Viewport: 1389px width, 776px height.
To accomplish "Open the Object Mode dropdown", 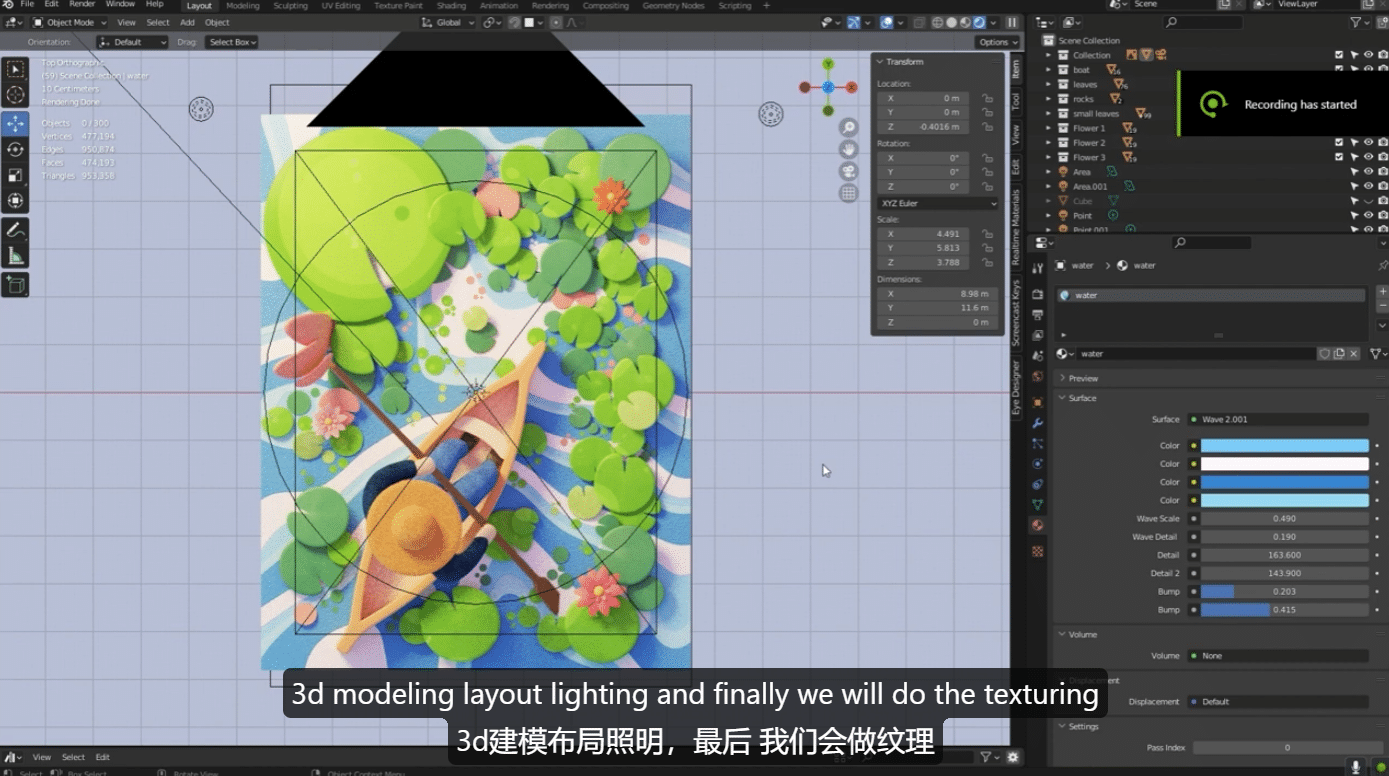I will [69, 22].
